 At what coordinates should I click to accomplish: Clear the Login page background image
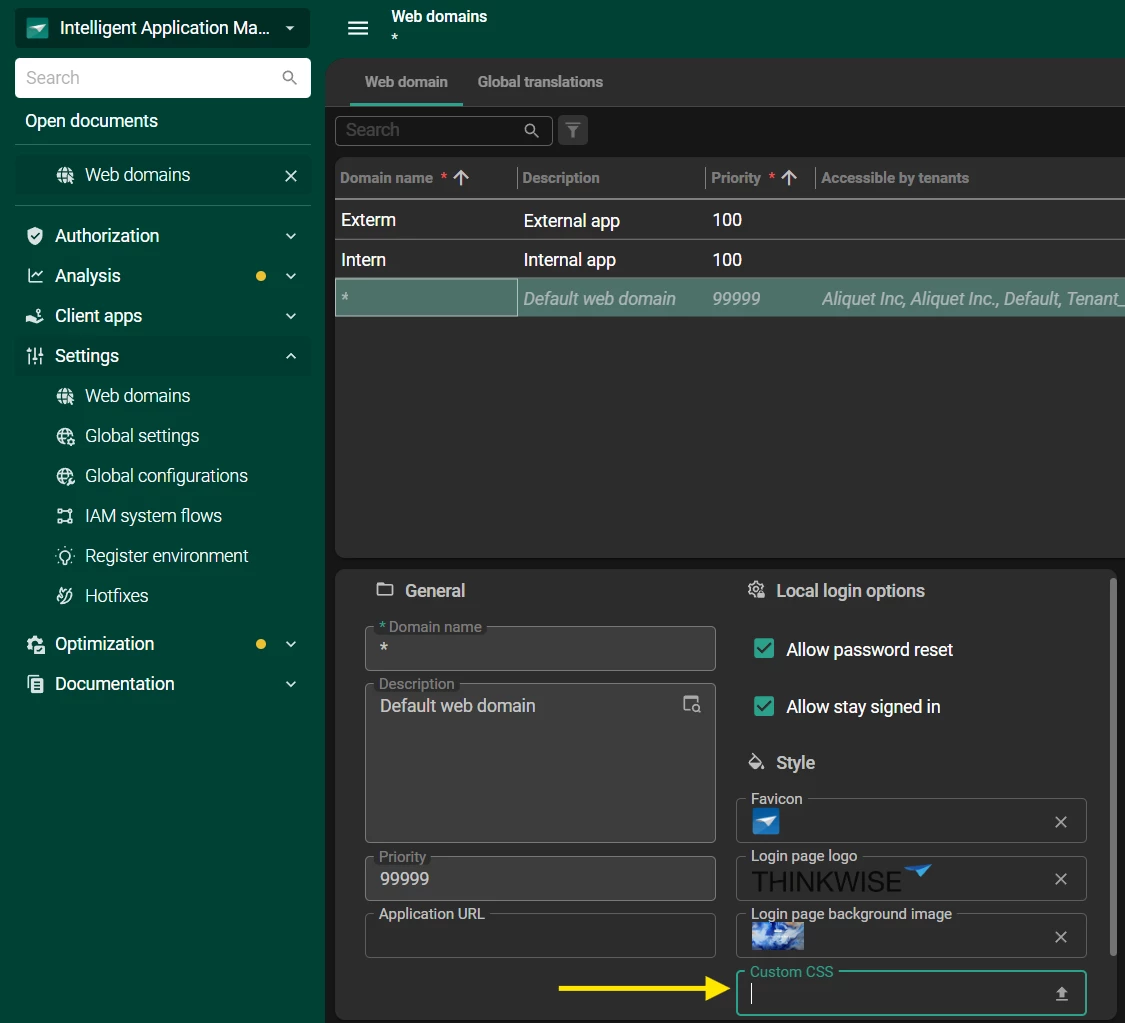click(x=1061, y=936)
